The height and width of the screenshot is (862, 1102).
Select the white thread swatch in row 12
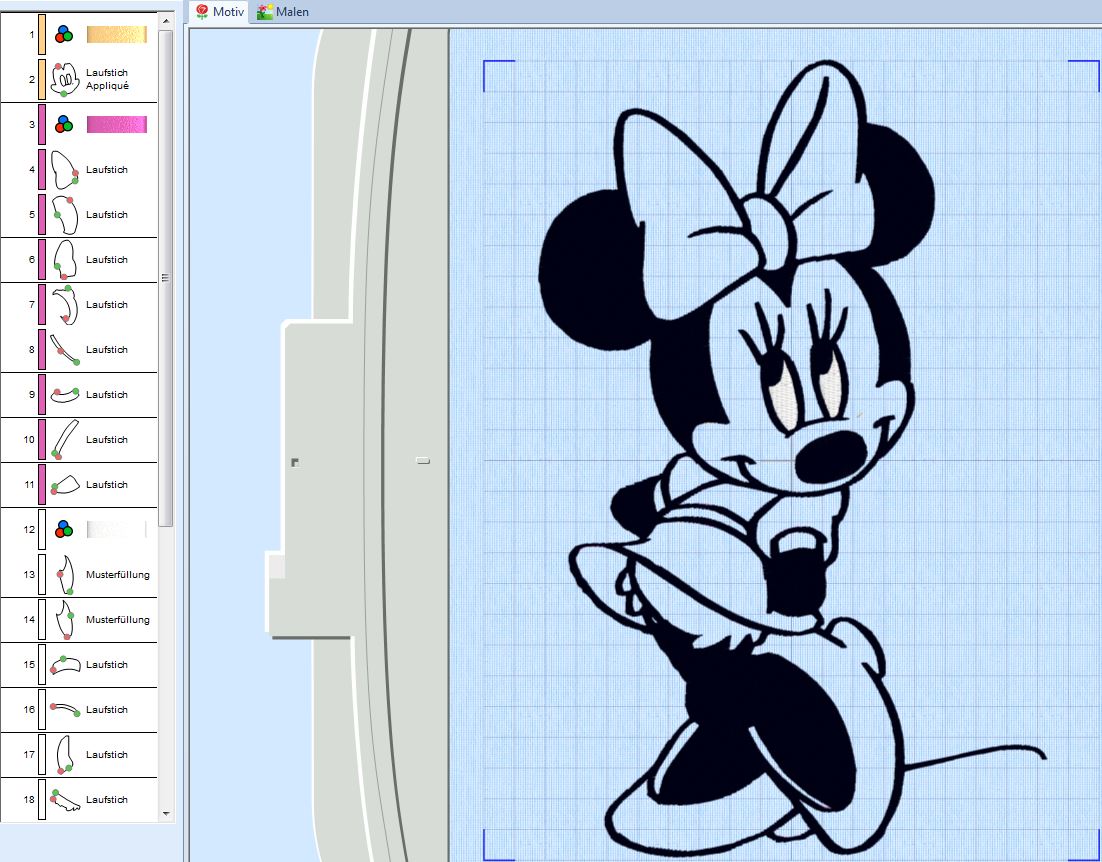coord(117,529)
